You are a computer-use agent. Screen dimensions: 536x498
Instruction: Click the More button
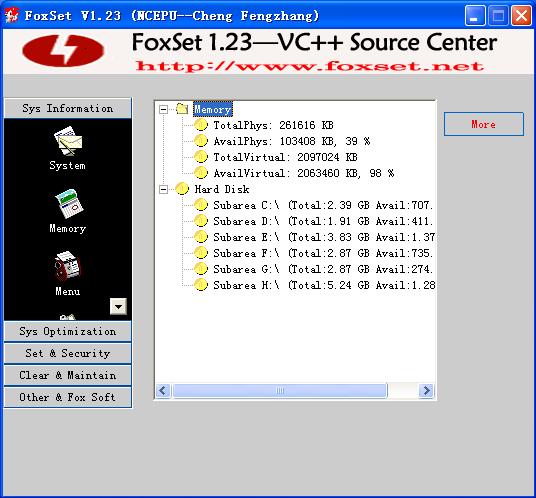(x=484, y=124)
